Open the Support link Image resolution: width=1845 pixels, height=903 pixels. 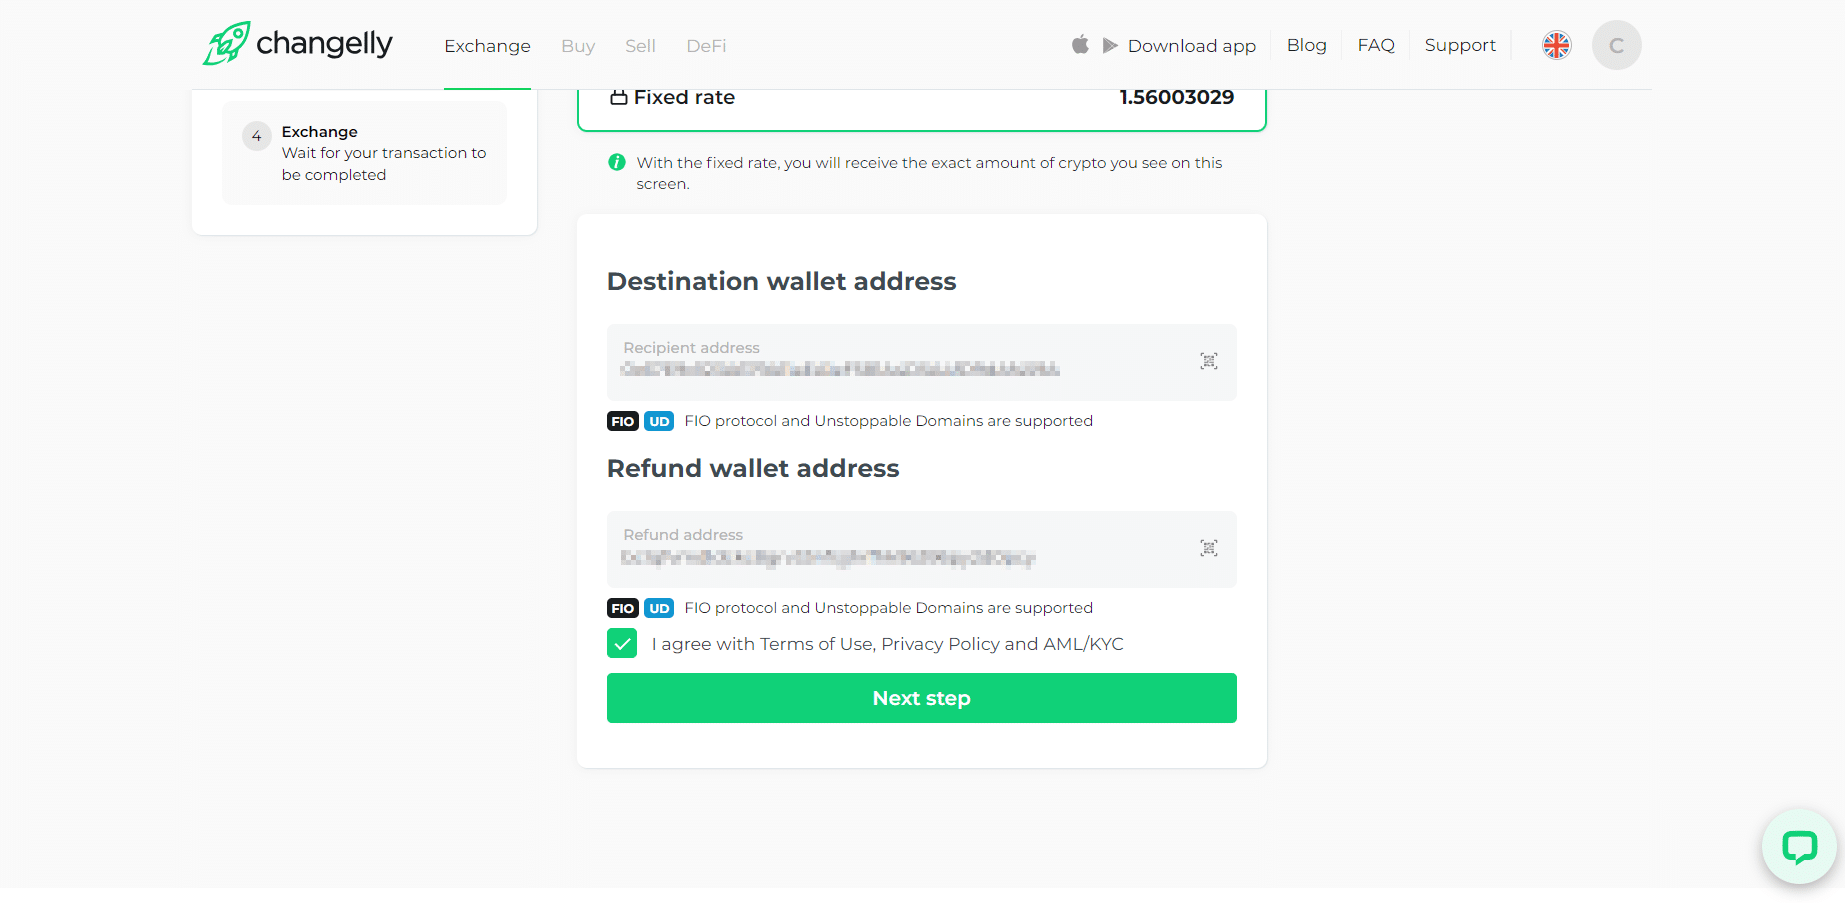[1460, 45]
